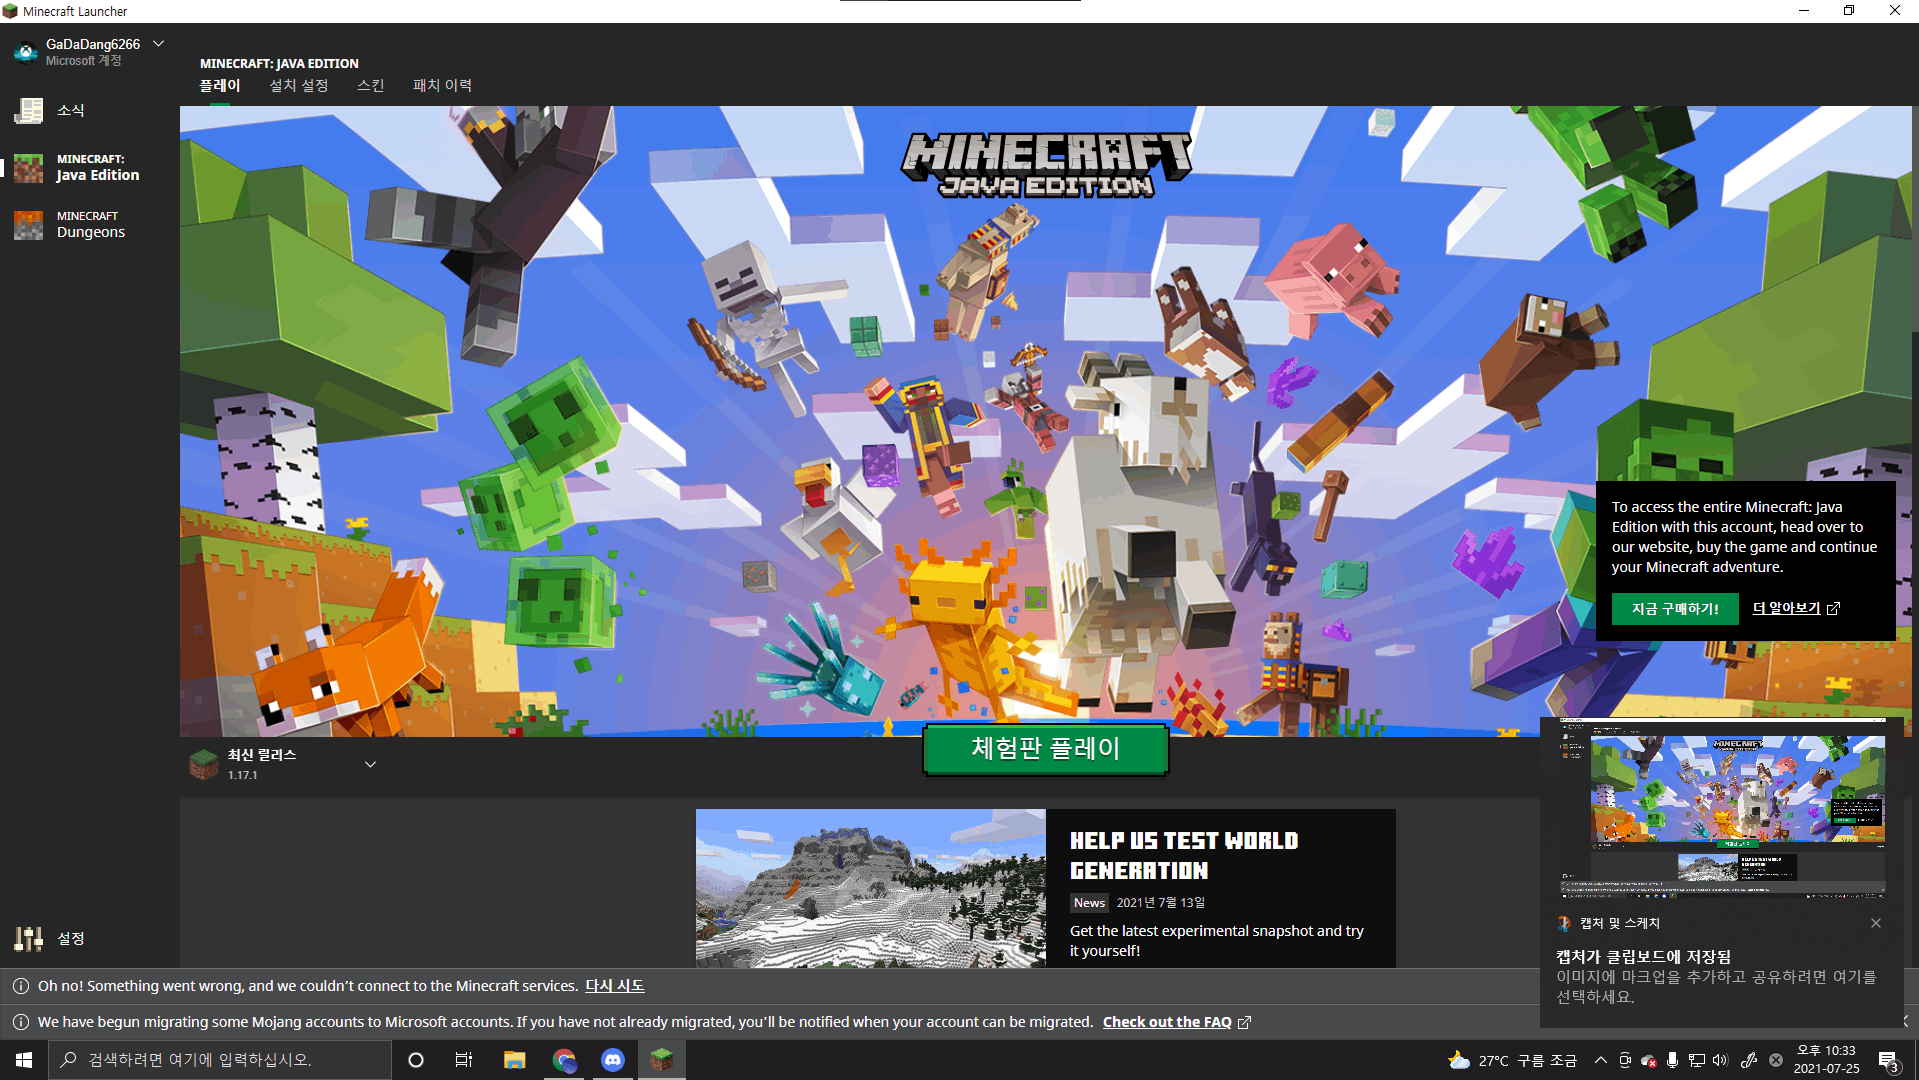Click info icon beside connection error message
This screenshot has width=1919, height=1080.
click(20, 986)
